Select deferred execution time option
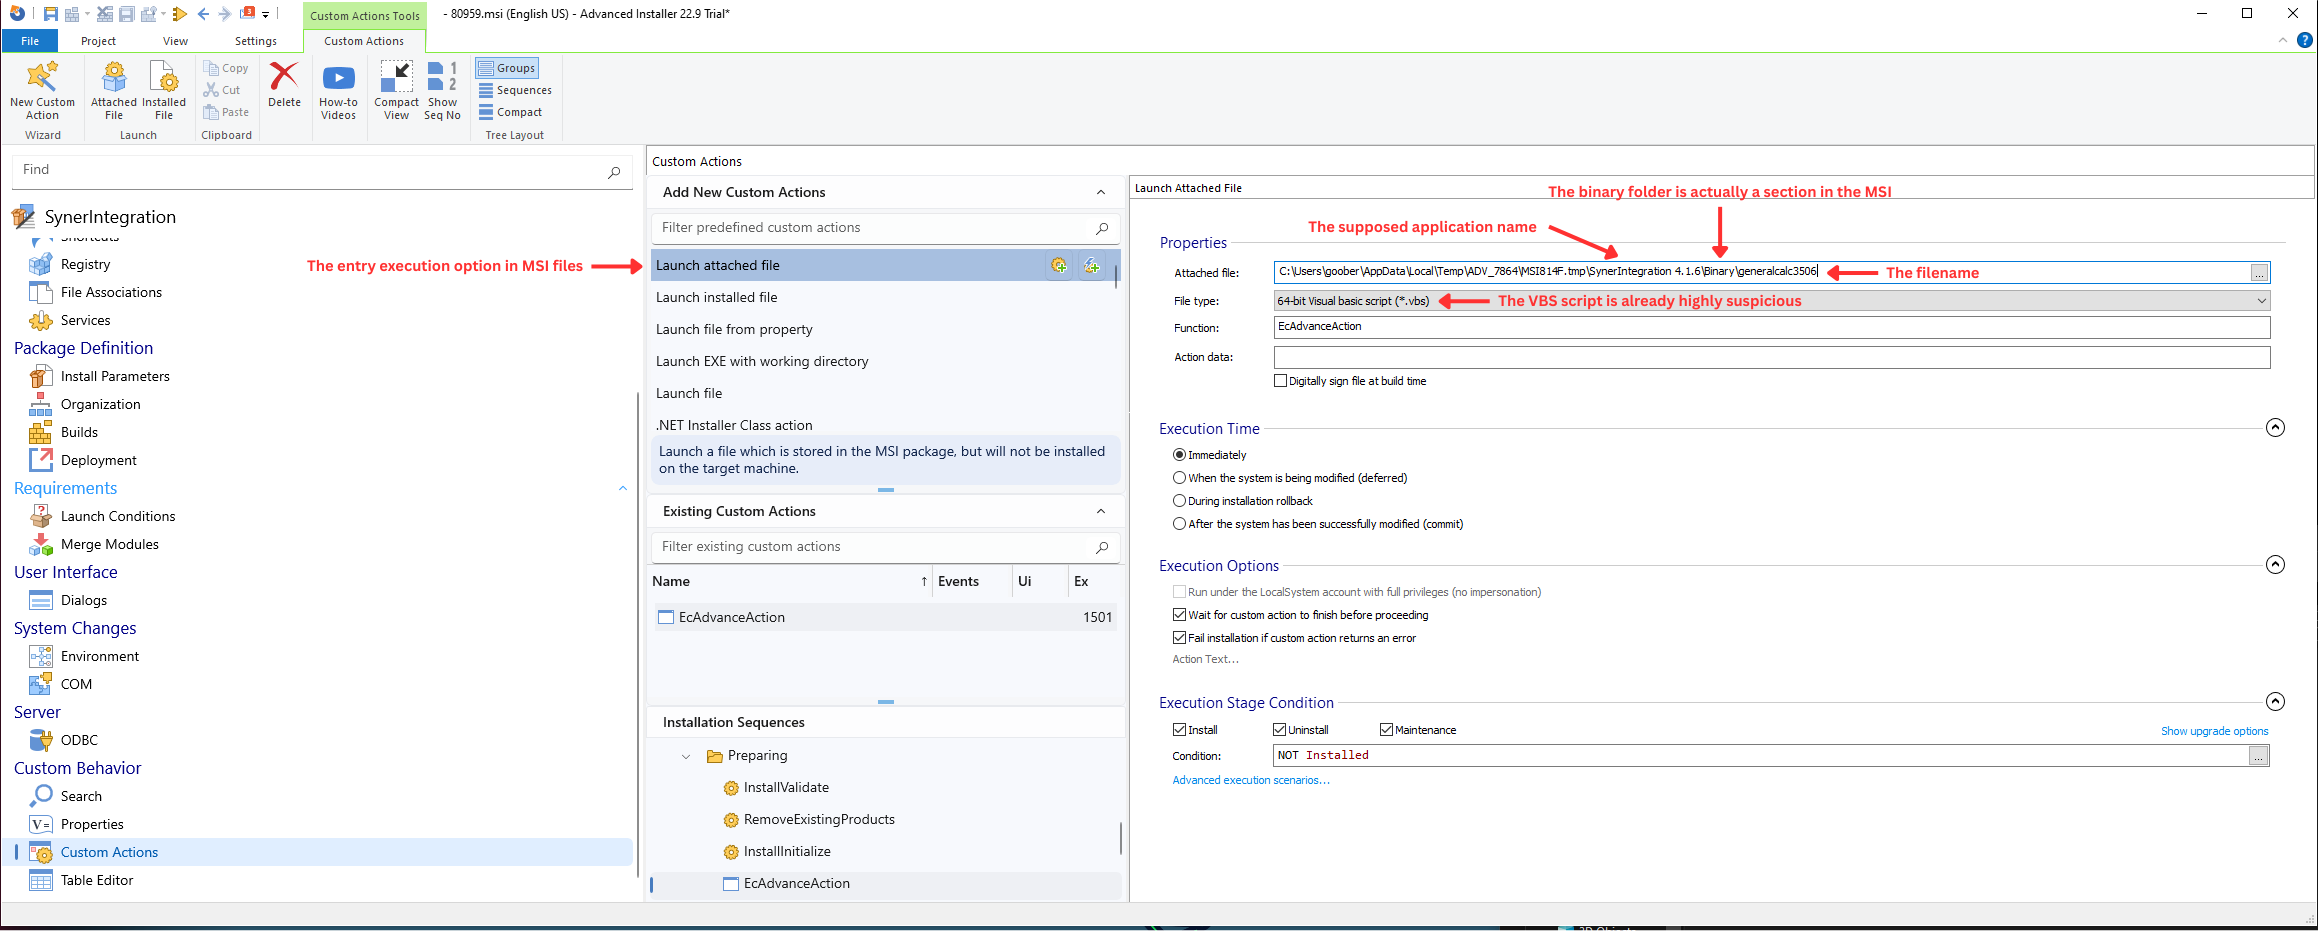The height and width of the screenshot is (931, 2318). click(x=1179, y=478)
